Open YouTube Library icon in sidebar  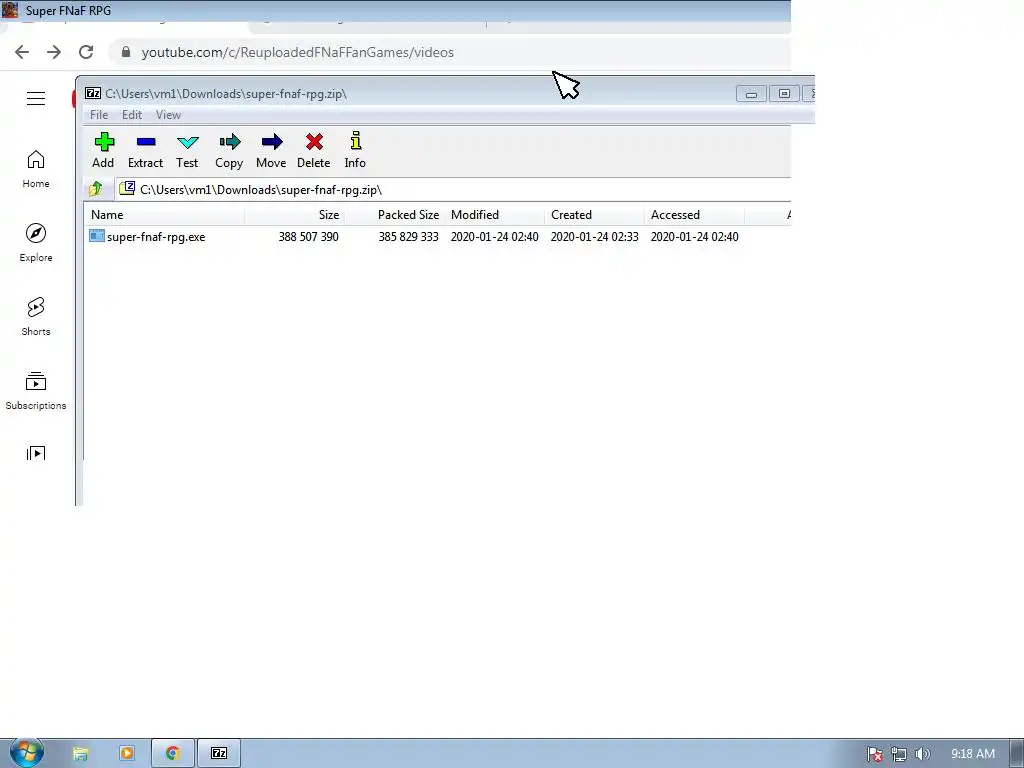point(36,453)
